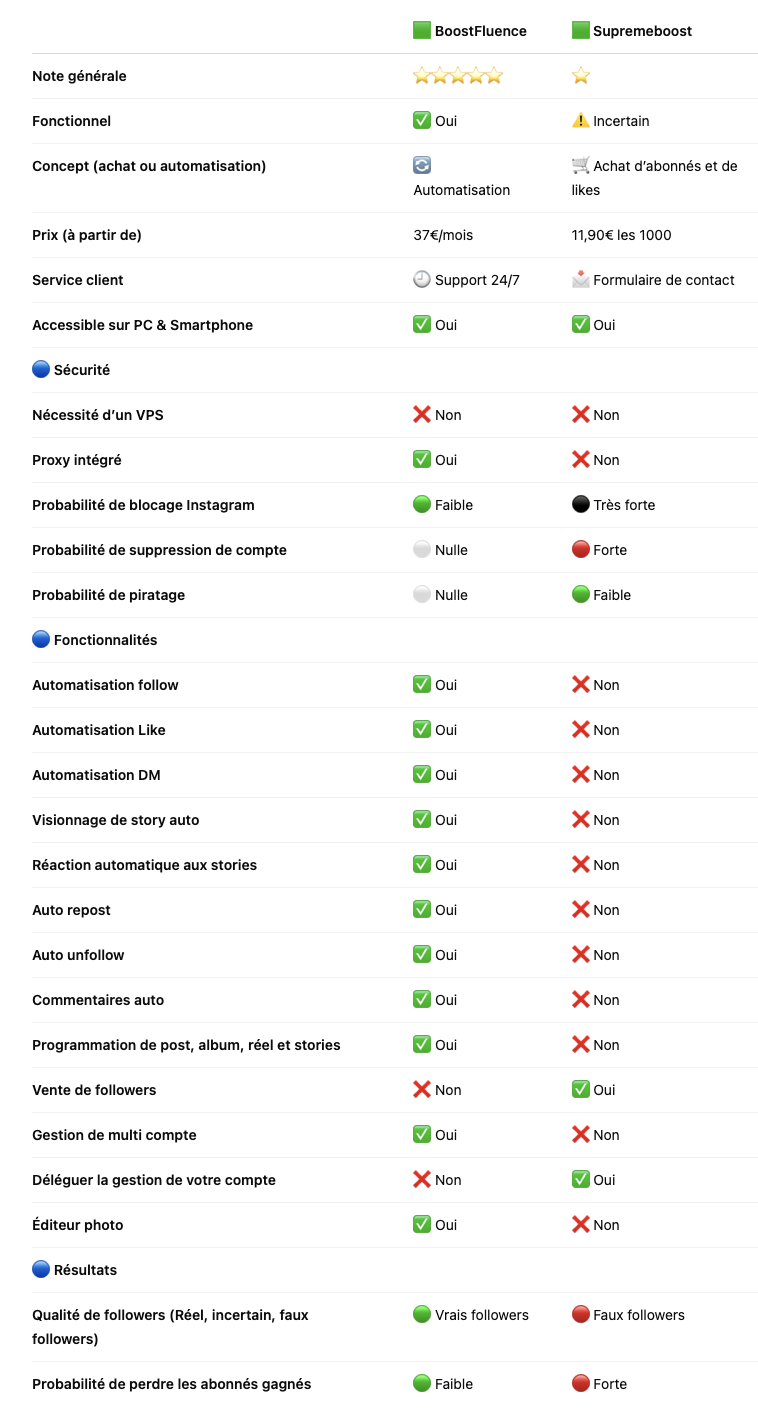
Task: Click the mail icon beside Formulaire de contact
Action: (581, 280)
